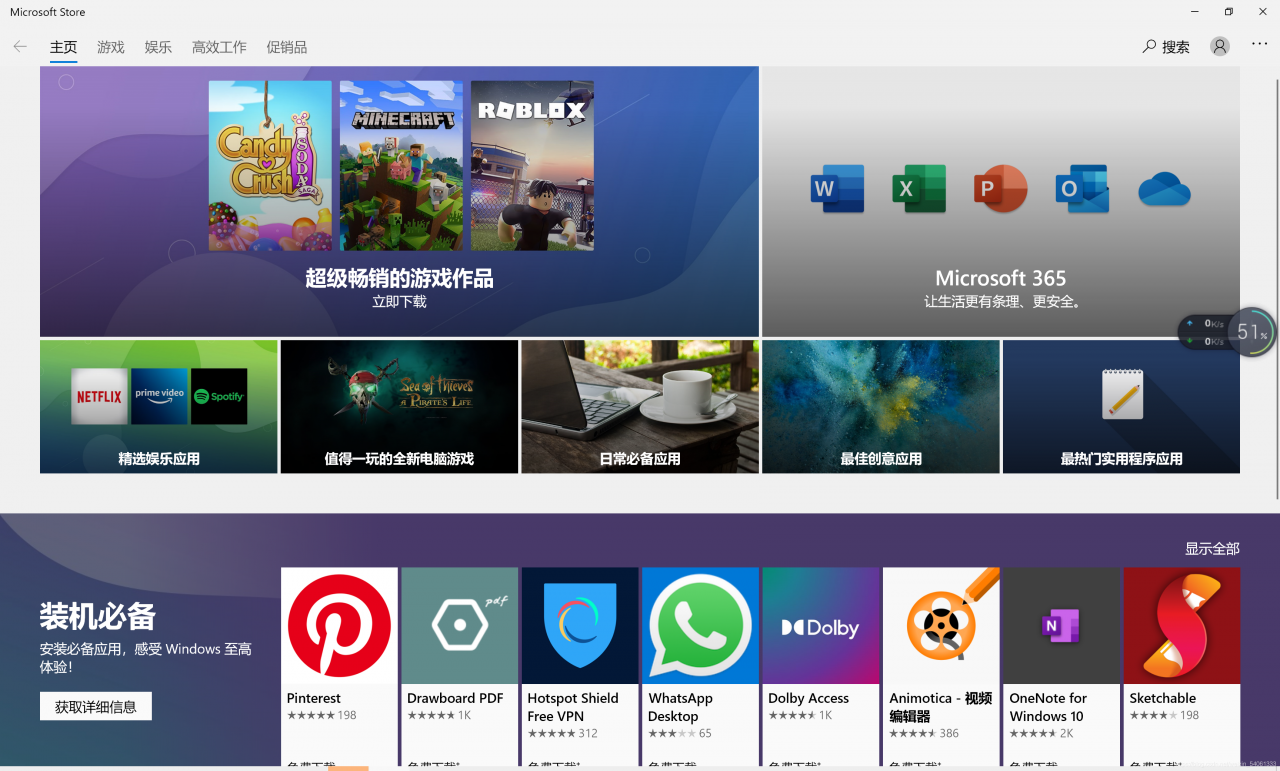Click the notepad pencil icon
Screen dimensions: 1280x771
(1122, 393)
